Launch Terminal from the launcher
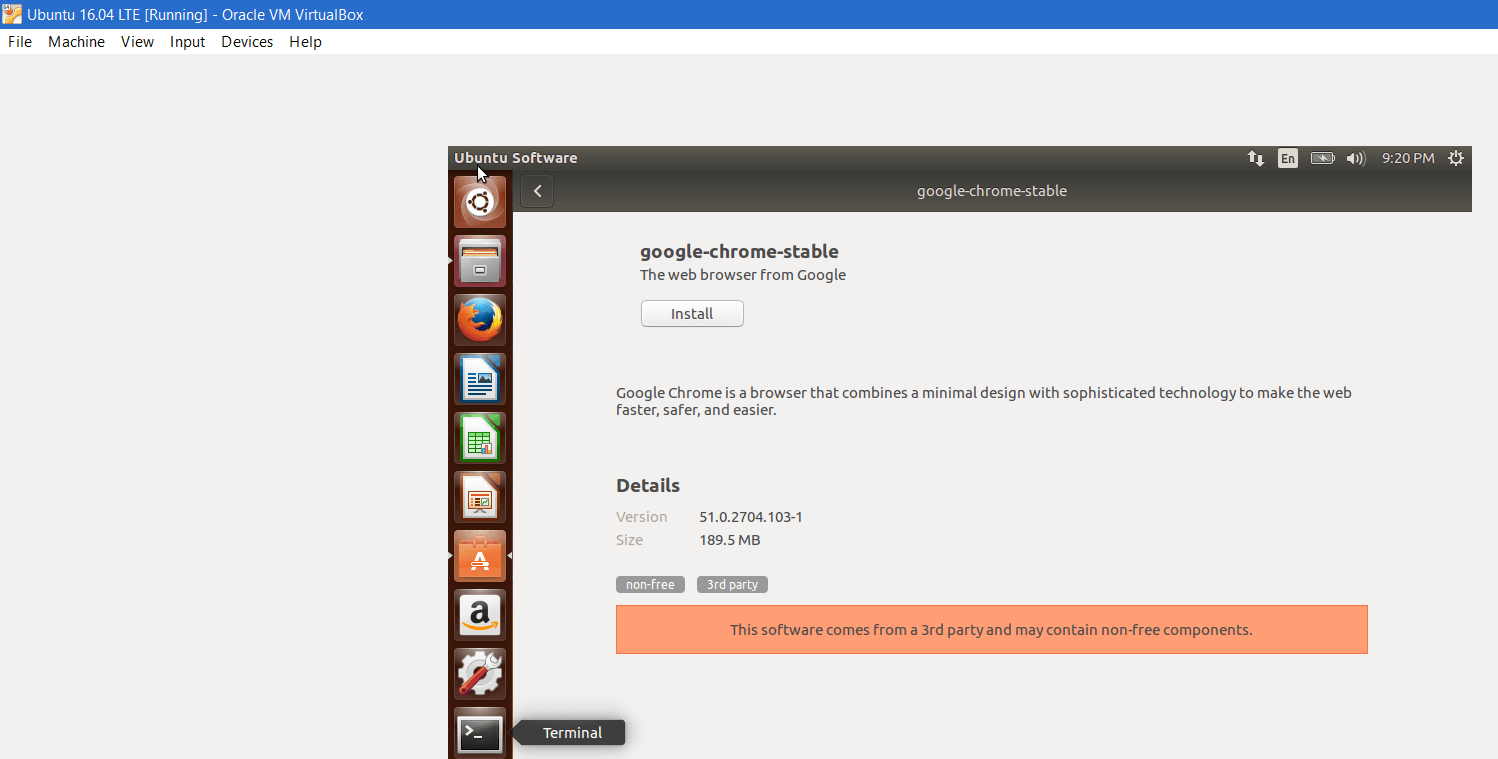This screenshot has height=759, width=1498. tap(480, 733)
